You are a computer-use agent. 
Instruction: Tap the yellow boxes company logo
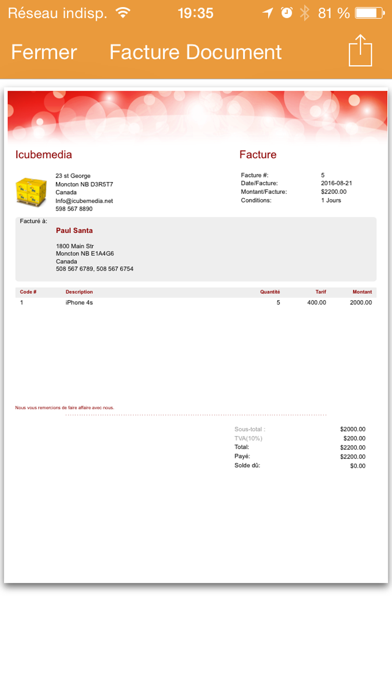pos(31,192)
